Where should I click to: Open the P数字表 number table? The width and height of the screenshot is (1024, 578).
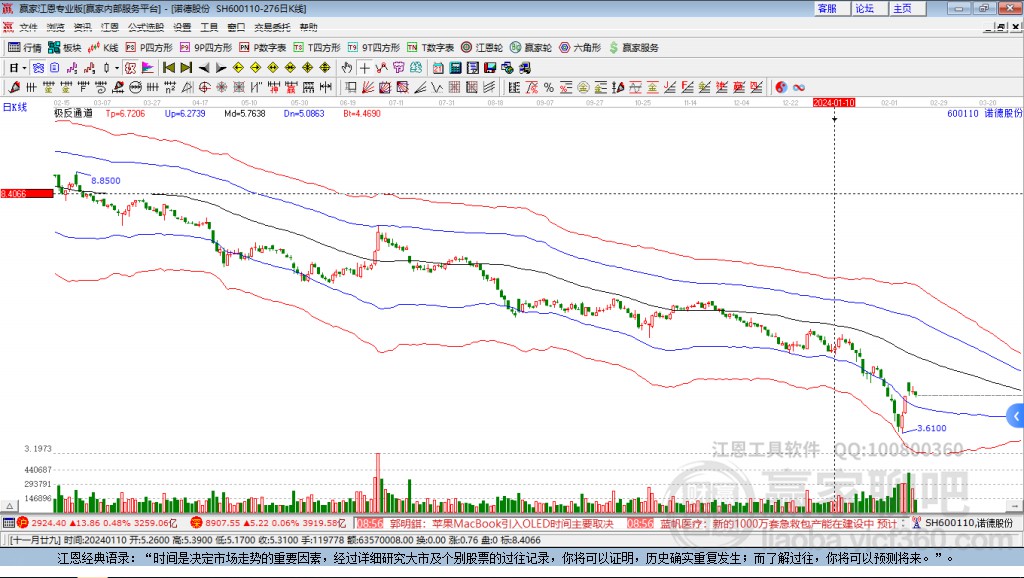(x=263, y=47)
